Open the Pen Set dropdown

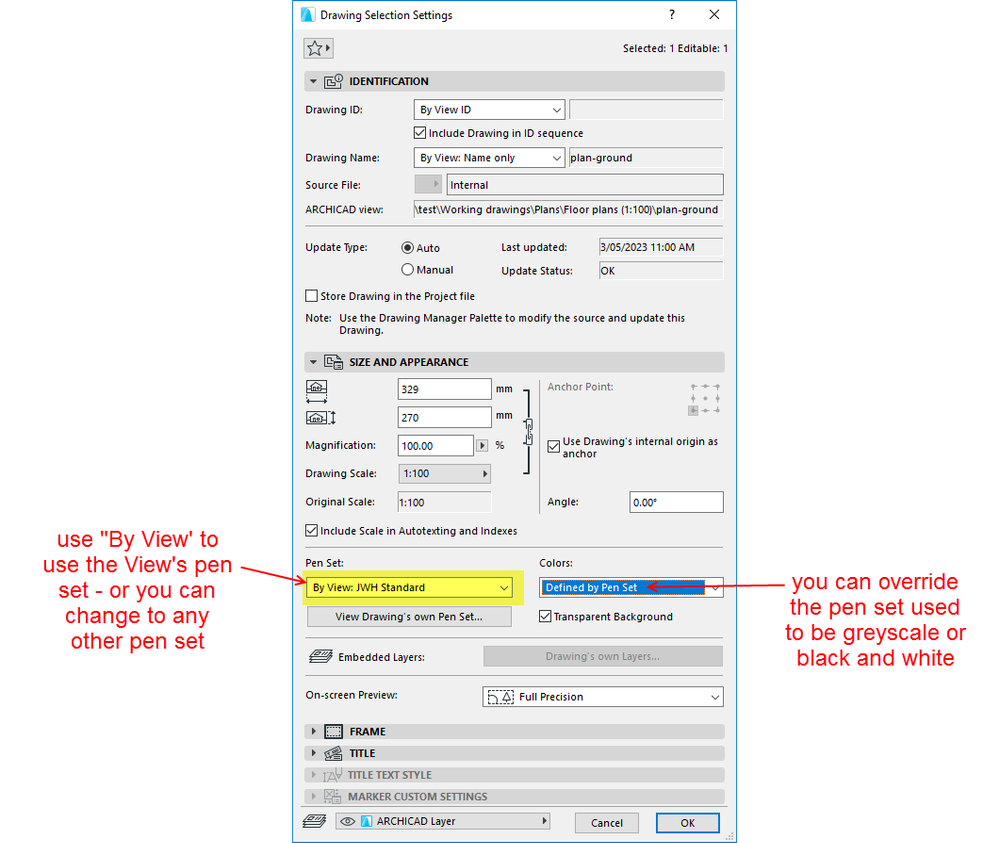coord(409,587)
